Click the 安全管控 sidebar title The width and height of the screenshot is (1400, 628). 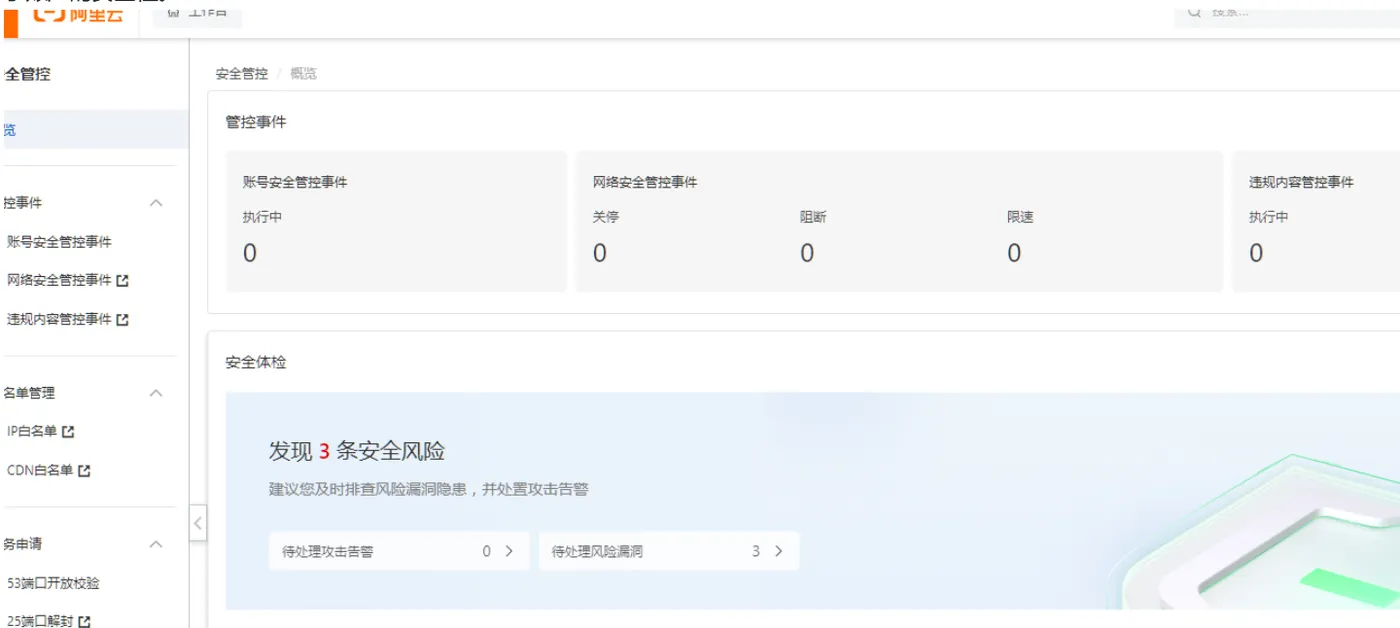26,74
